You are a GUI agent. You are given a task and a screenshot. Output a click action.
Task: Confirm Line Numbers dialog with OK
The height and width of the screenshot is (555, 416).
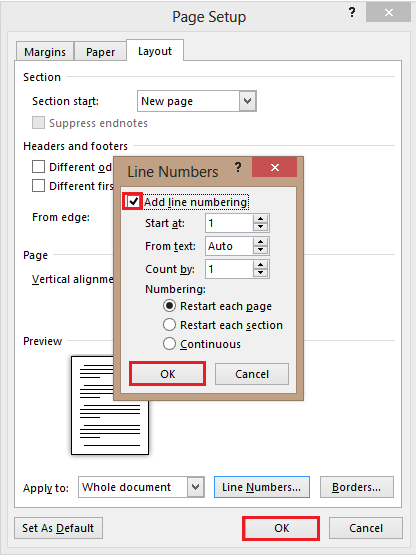coord(167,374)
